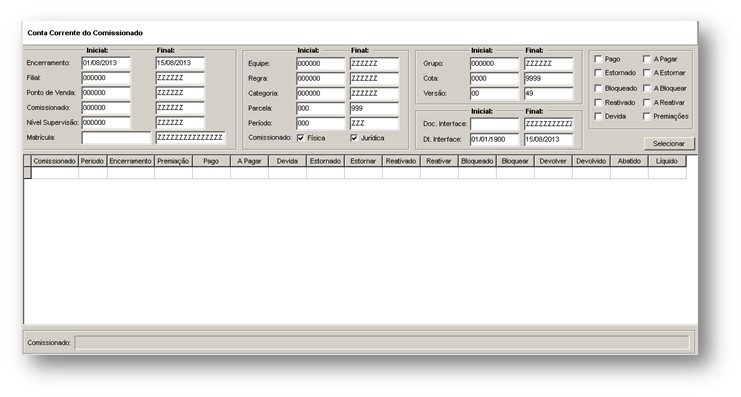Viewport: 741px width, 397px height.
Task: Select the Nível Supervisão final field
Action: tap(180, 122)
